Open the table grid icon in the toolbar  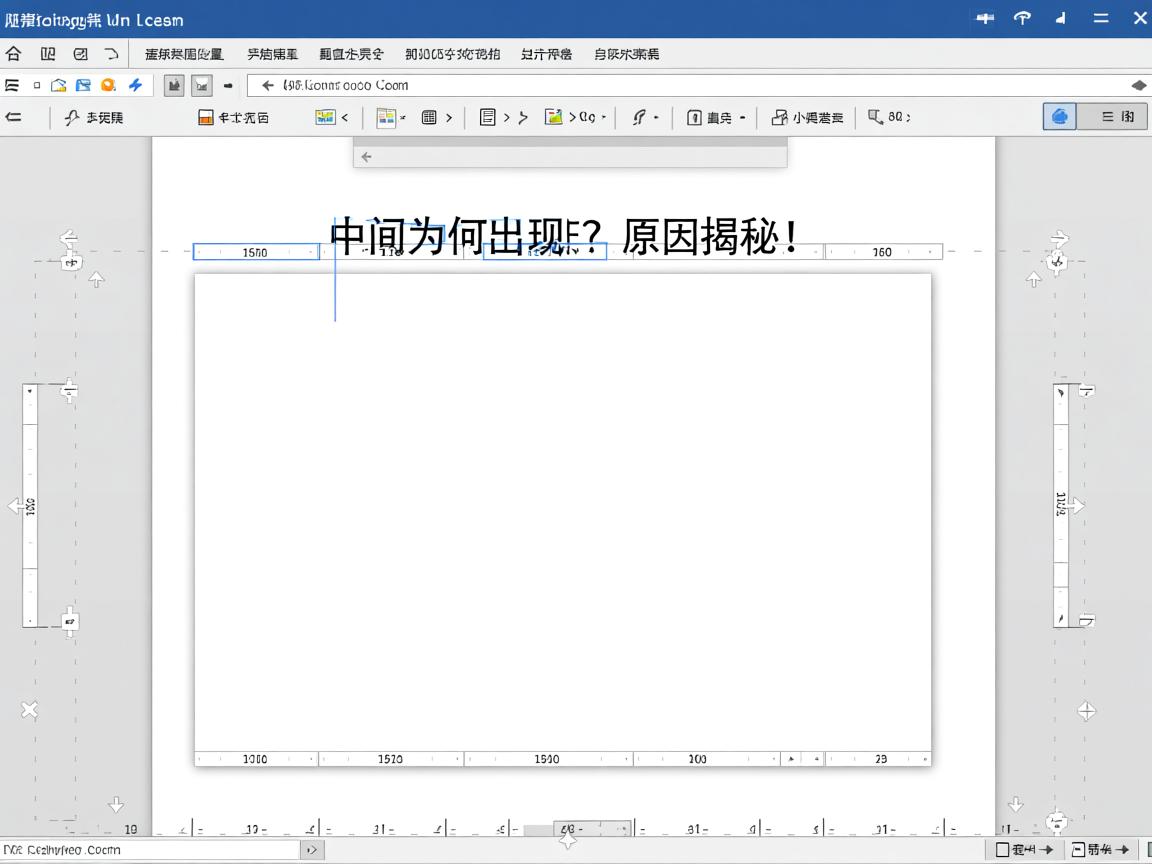point(430,117)
